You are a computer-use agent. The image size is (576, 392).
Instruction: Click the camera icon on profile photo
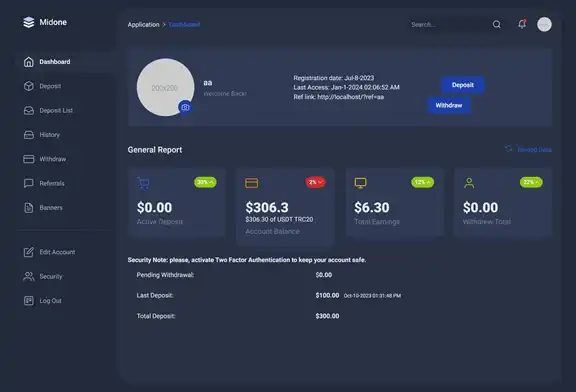pyautogui.click(x=185, y=107)
